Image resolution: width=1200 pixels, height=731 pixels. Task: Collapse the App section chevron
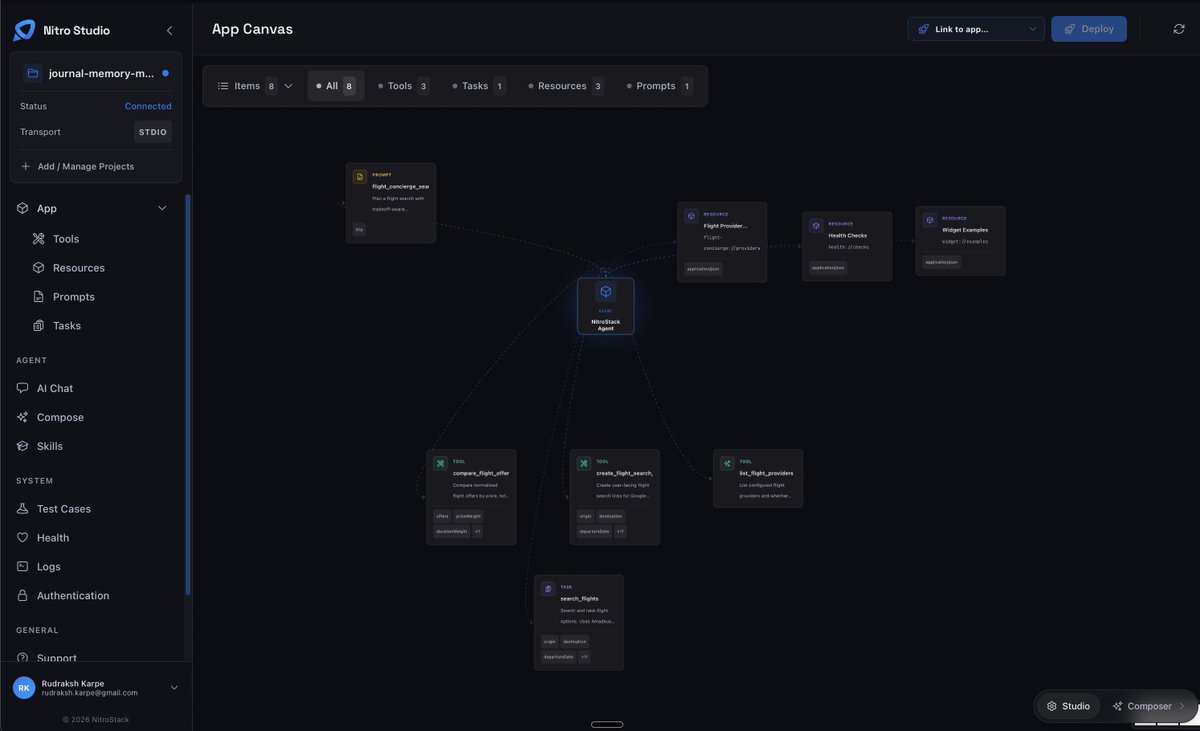[162, 208]
